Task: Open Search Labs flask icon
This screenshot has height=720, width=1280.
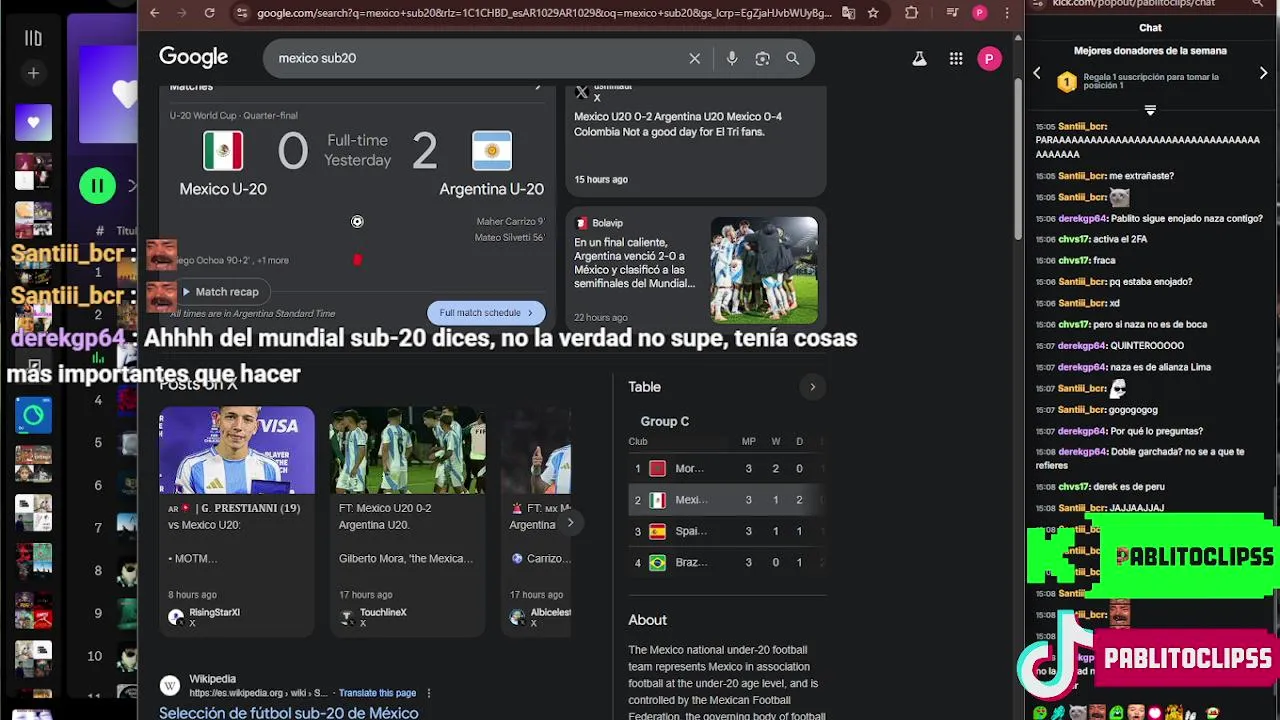Action: pyautogui.click(x=919, y=59)
